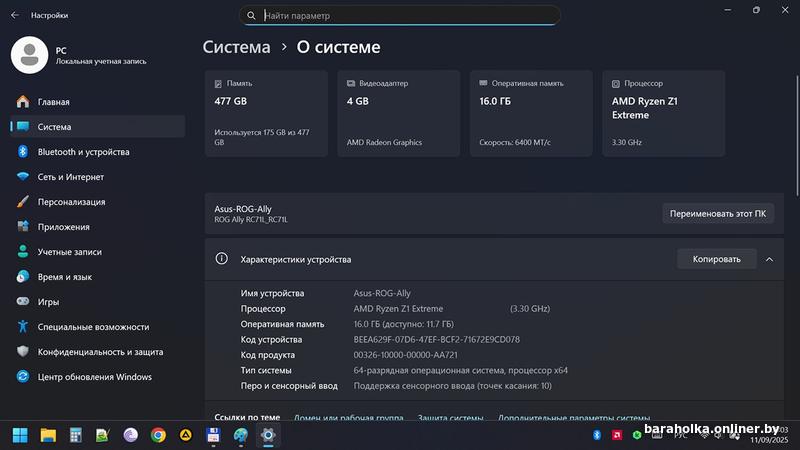Open the Память 477 GB card

266,113
